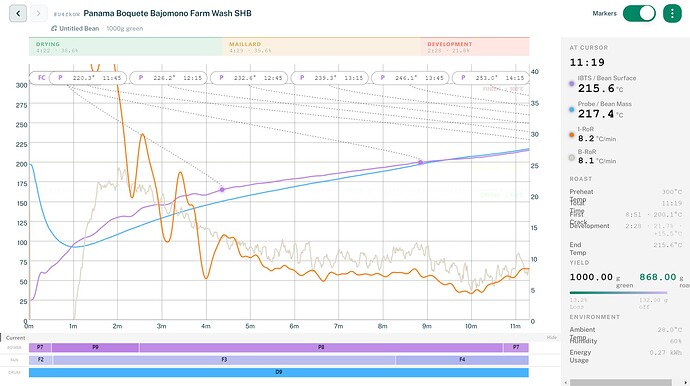
Task: Click the P 220.3° 11:45 prediction marker
Action: click(x=88, y=78)
